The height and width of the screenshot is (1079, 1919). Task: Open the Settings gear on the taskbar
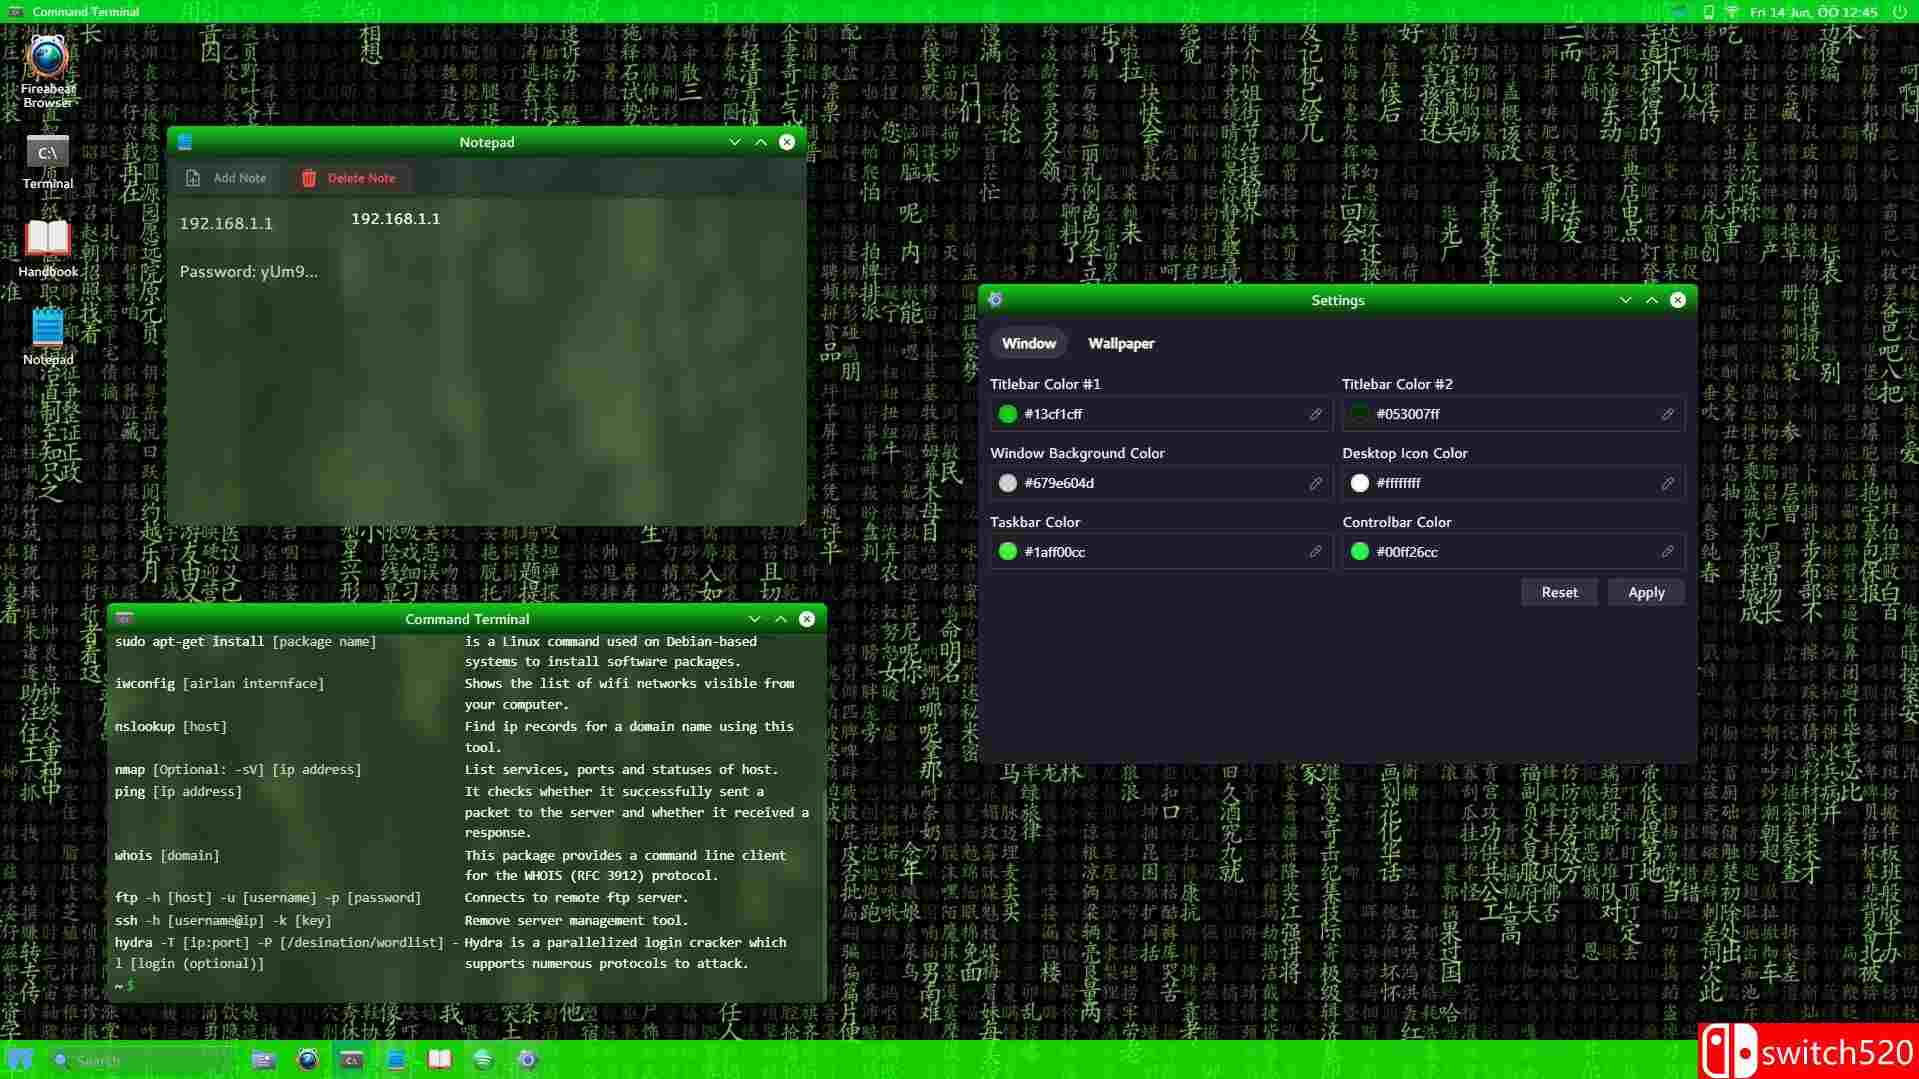click(527, 1059)
